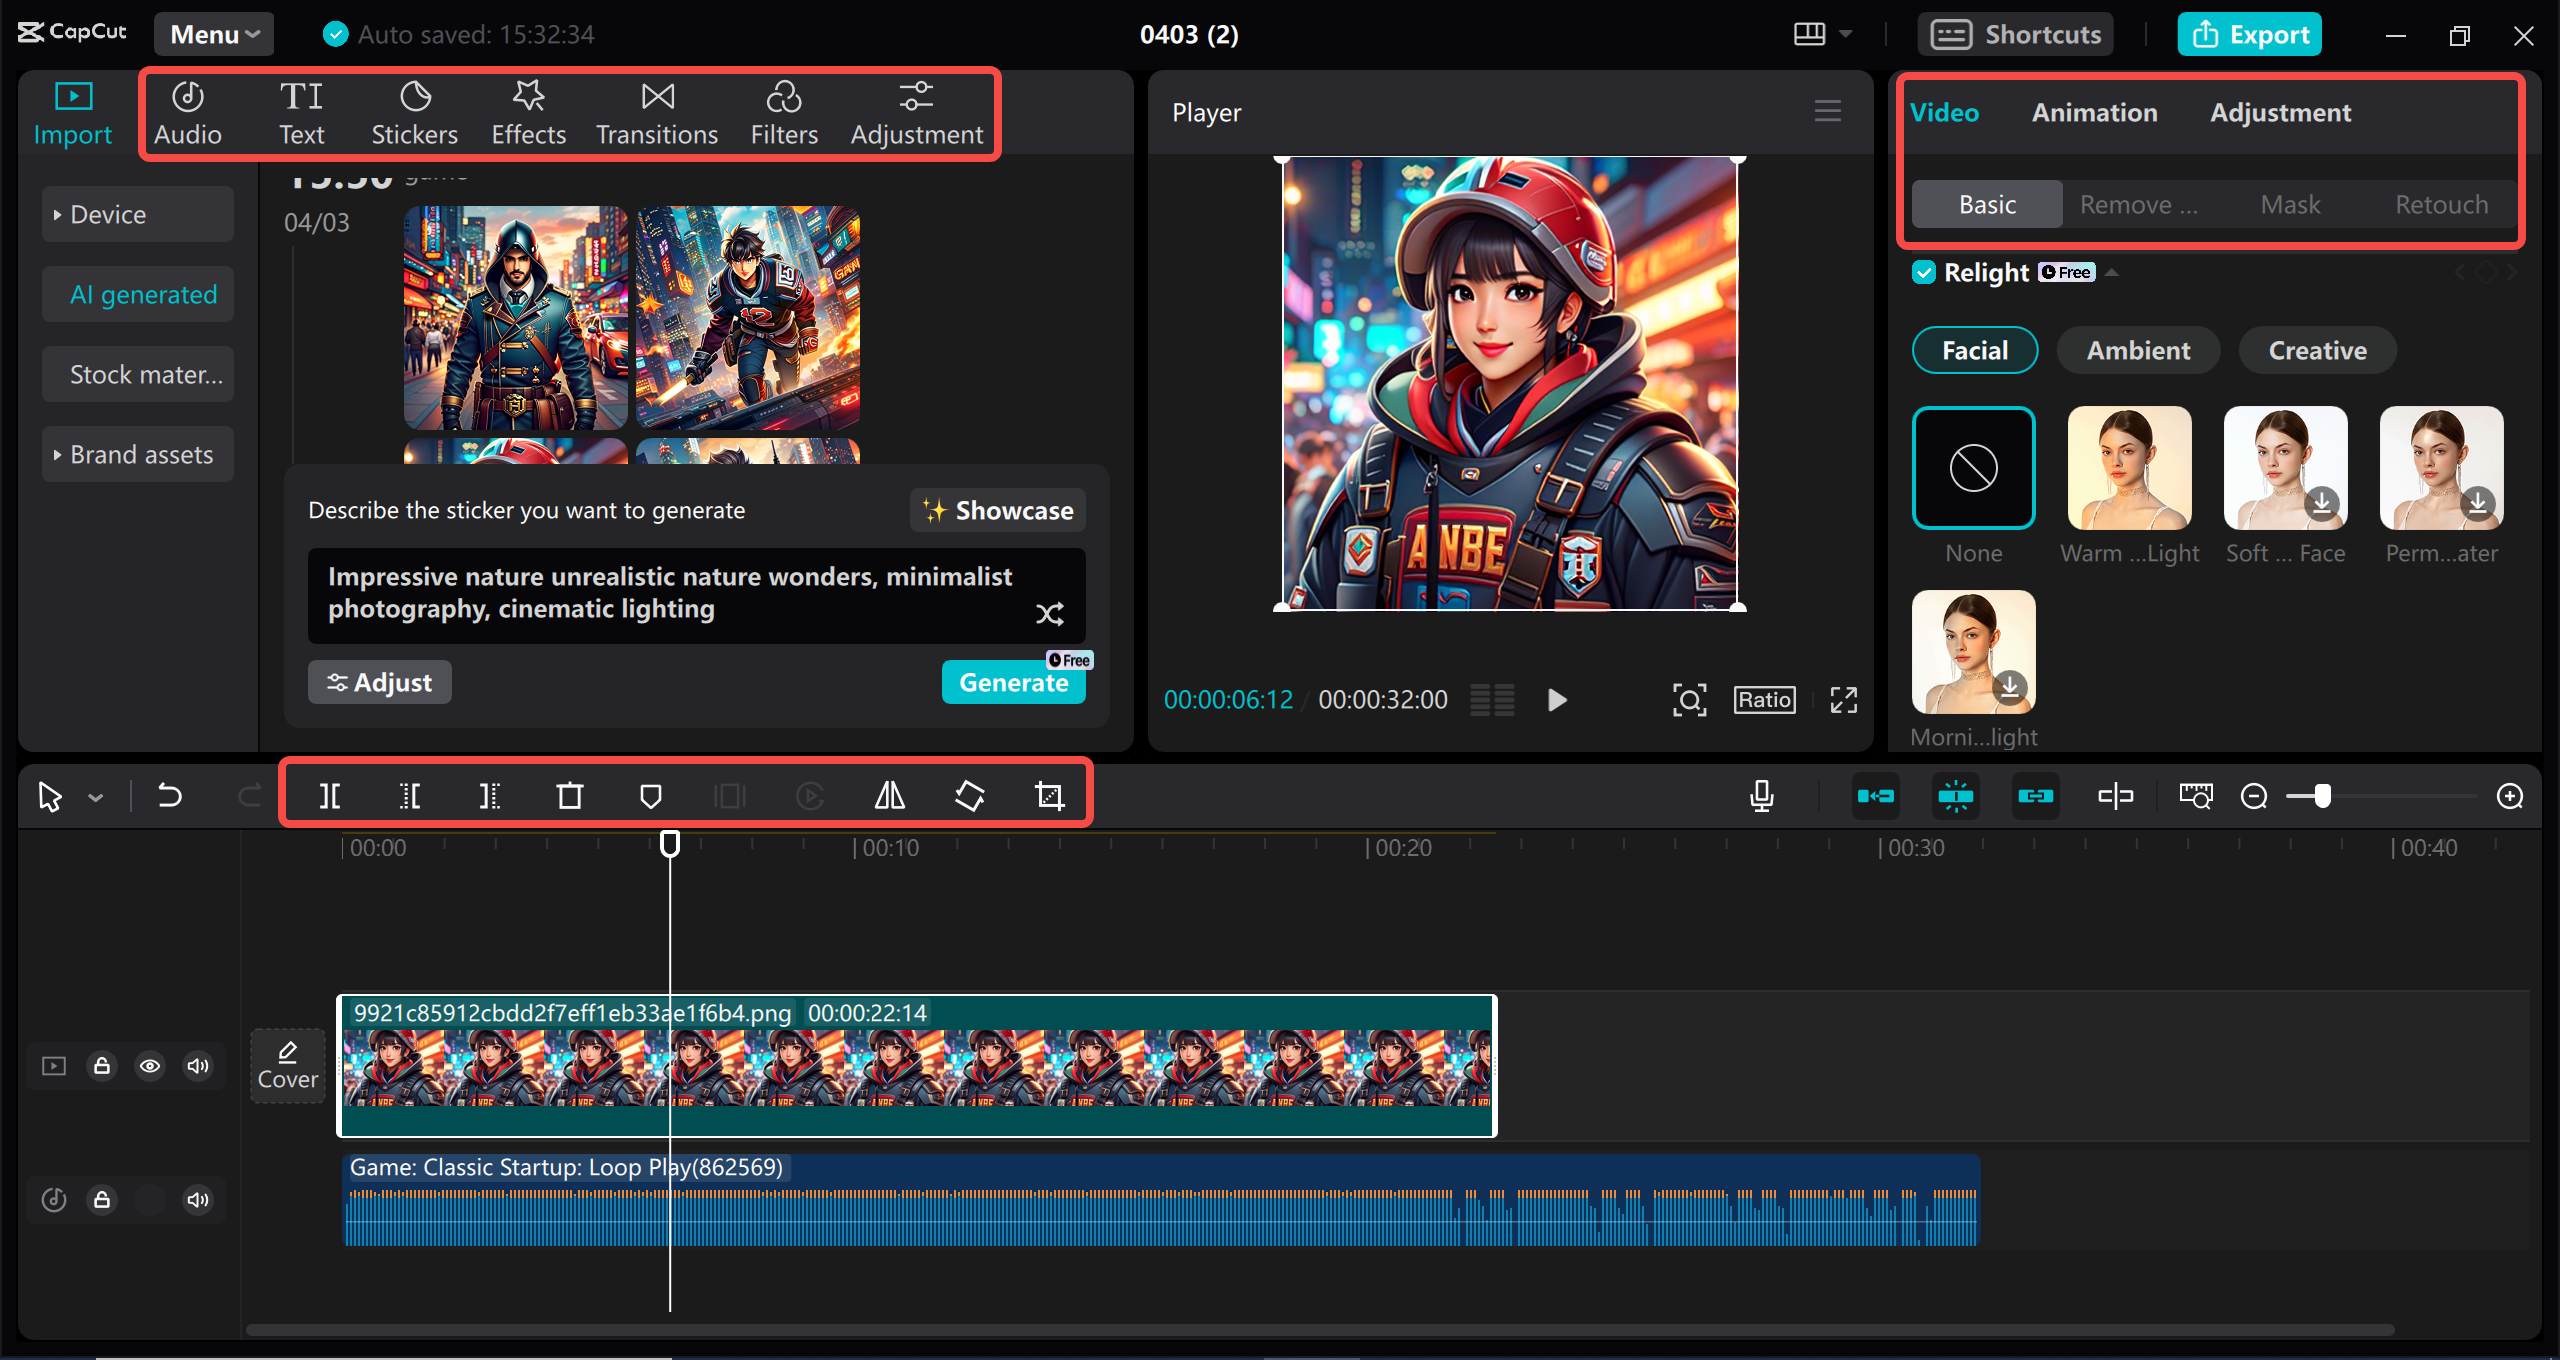Image resolution: width=2560 pixels, height=1360 pixels.
Task: Click the Generate sticker button
Action: point(1011,683)
